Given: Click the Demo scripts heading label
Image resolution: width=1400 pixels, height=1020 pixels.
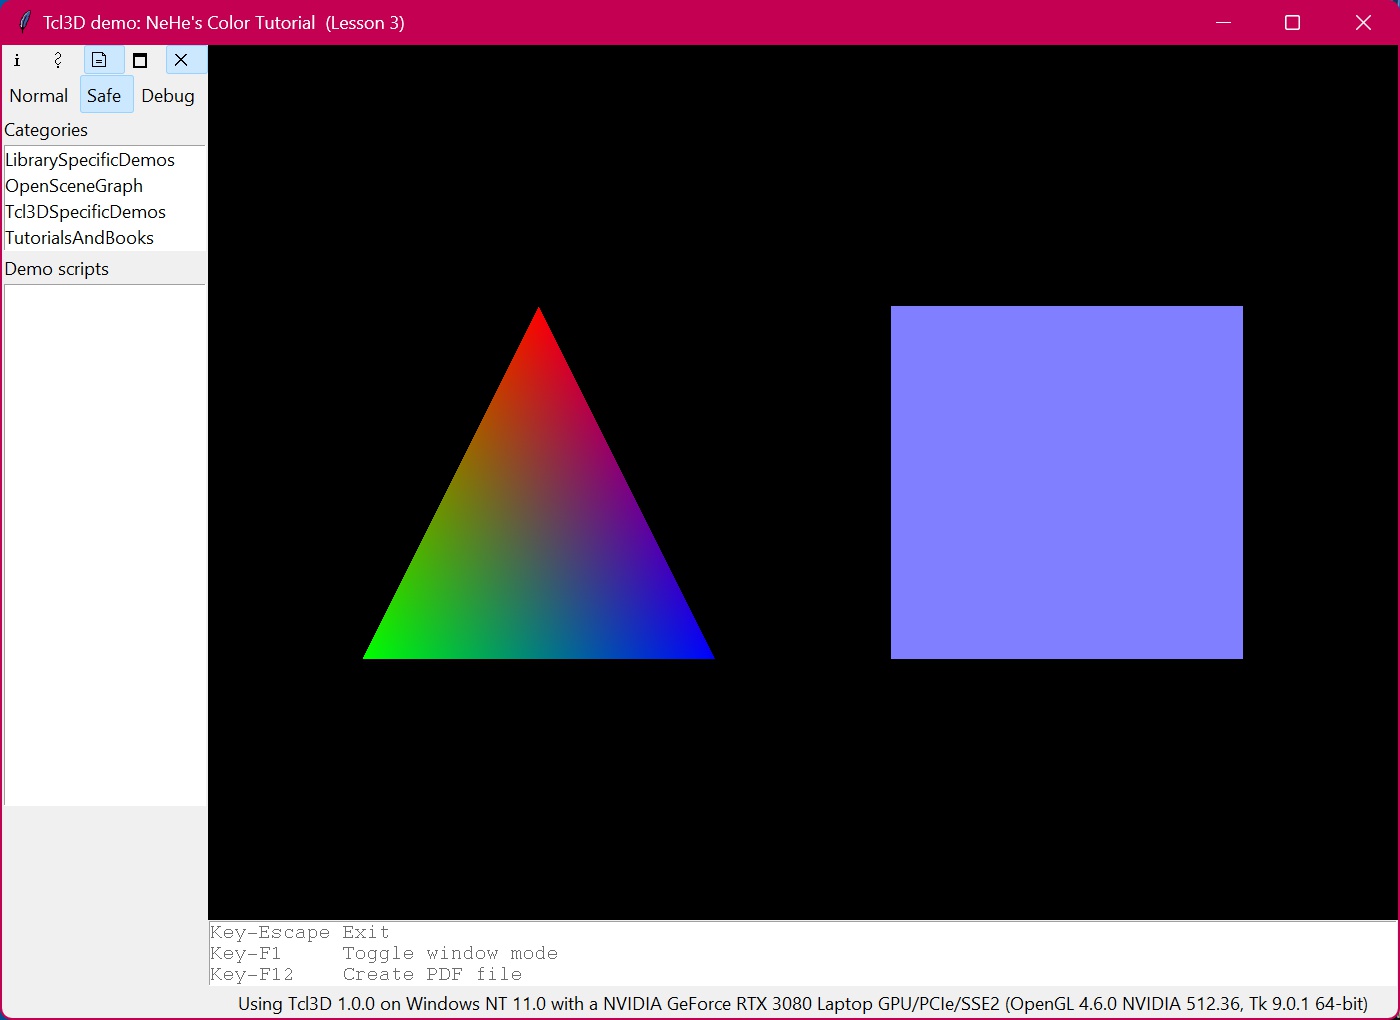Looking at the screenshot, I should click(x=57, y=269).
